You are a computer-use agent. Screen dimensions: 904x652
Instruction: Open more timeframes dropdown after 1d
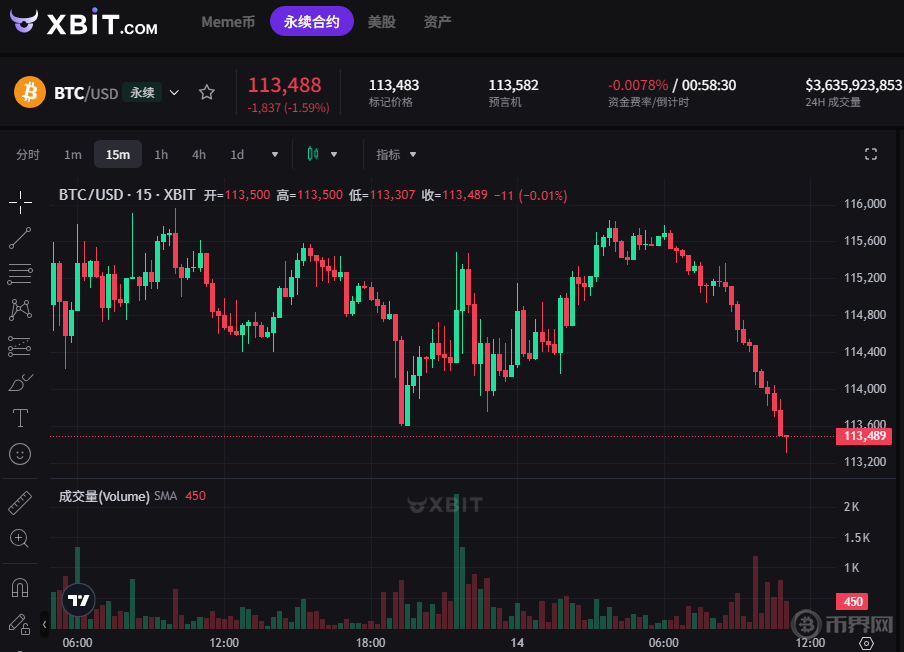coord(275,155)
